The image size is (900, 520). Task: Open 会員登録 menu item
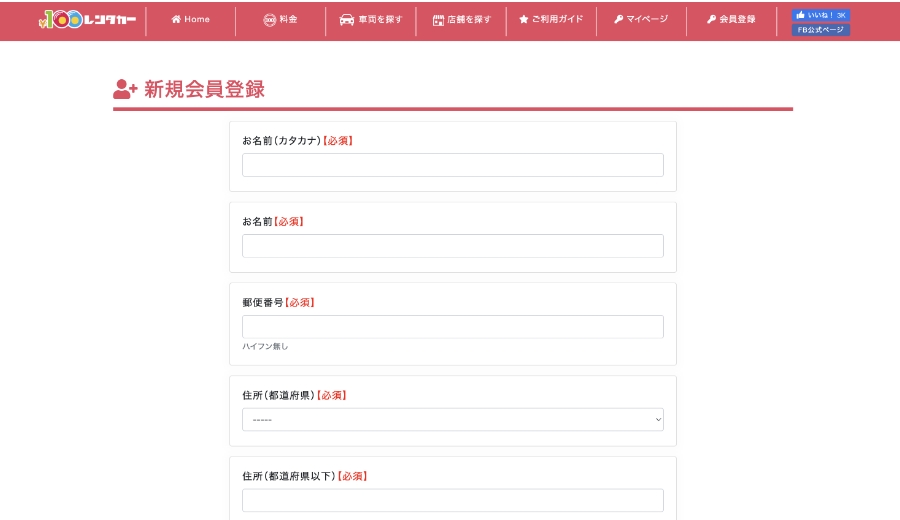click(731, 19)
